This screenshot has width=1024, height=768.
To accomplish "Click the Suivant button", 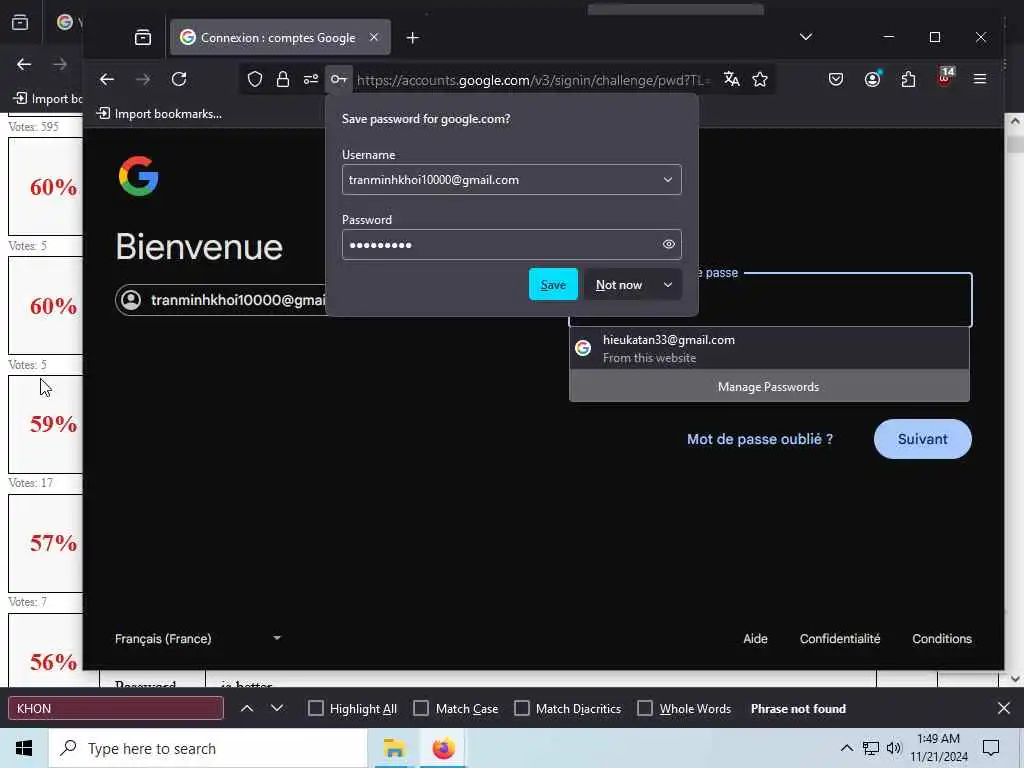I will pos(922,439).
